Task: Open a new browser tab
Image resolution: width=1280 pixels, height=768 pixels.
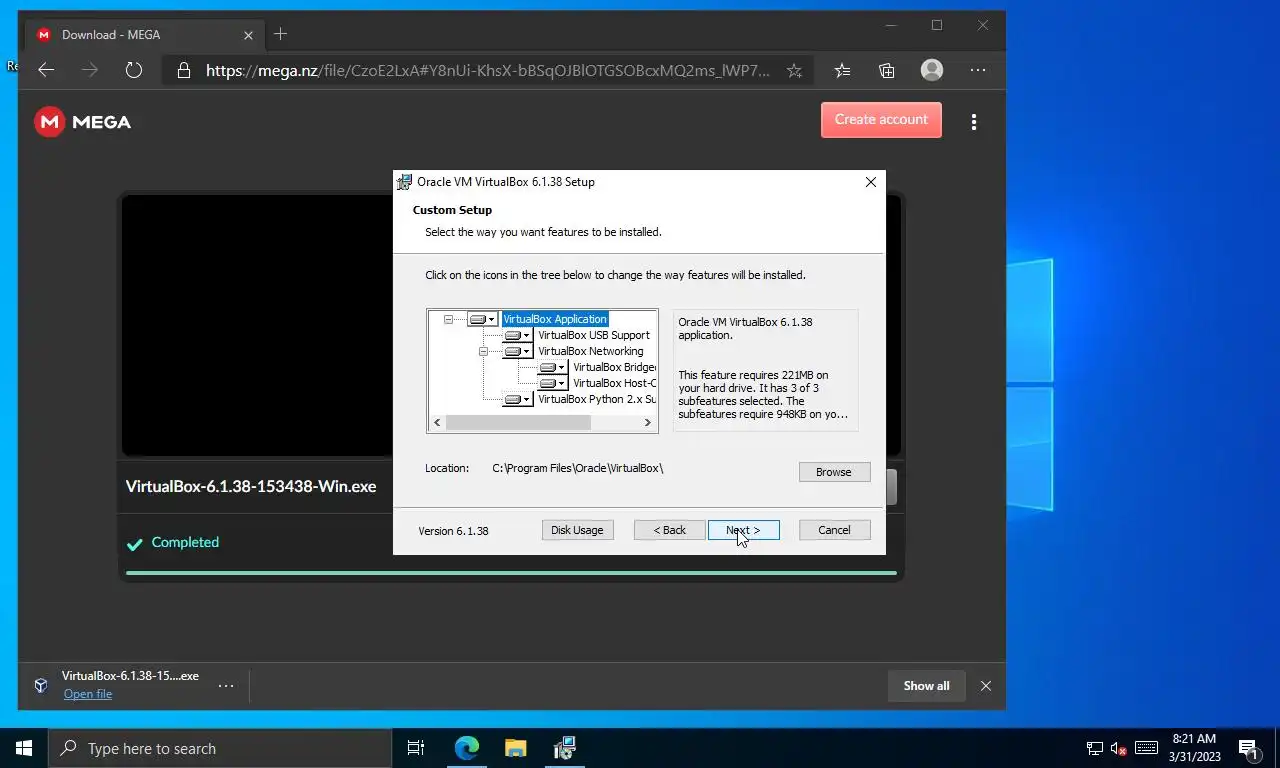Action: click(281, 34)
